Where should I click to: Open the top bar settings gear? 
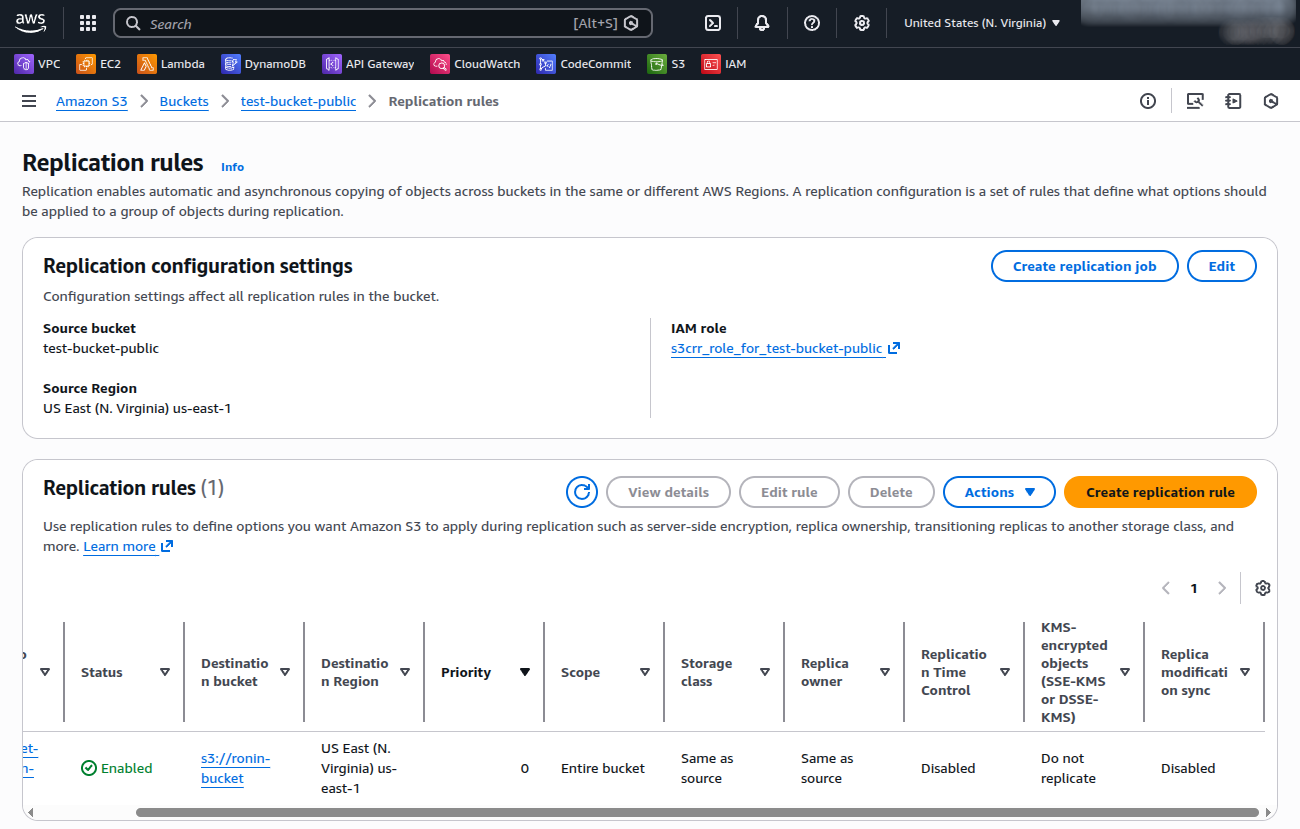tap(862, 23)
